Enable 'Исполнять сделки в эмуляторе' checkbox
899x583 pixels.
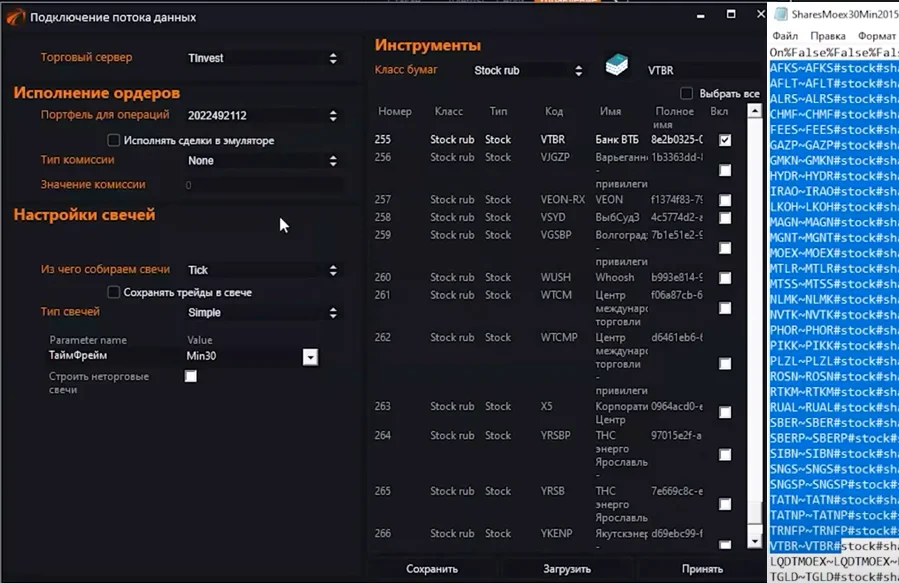pyautogui.click(x=114, y=140)
